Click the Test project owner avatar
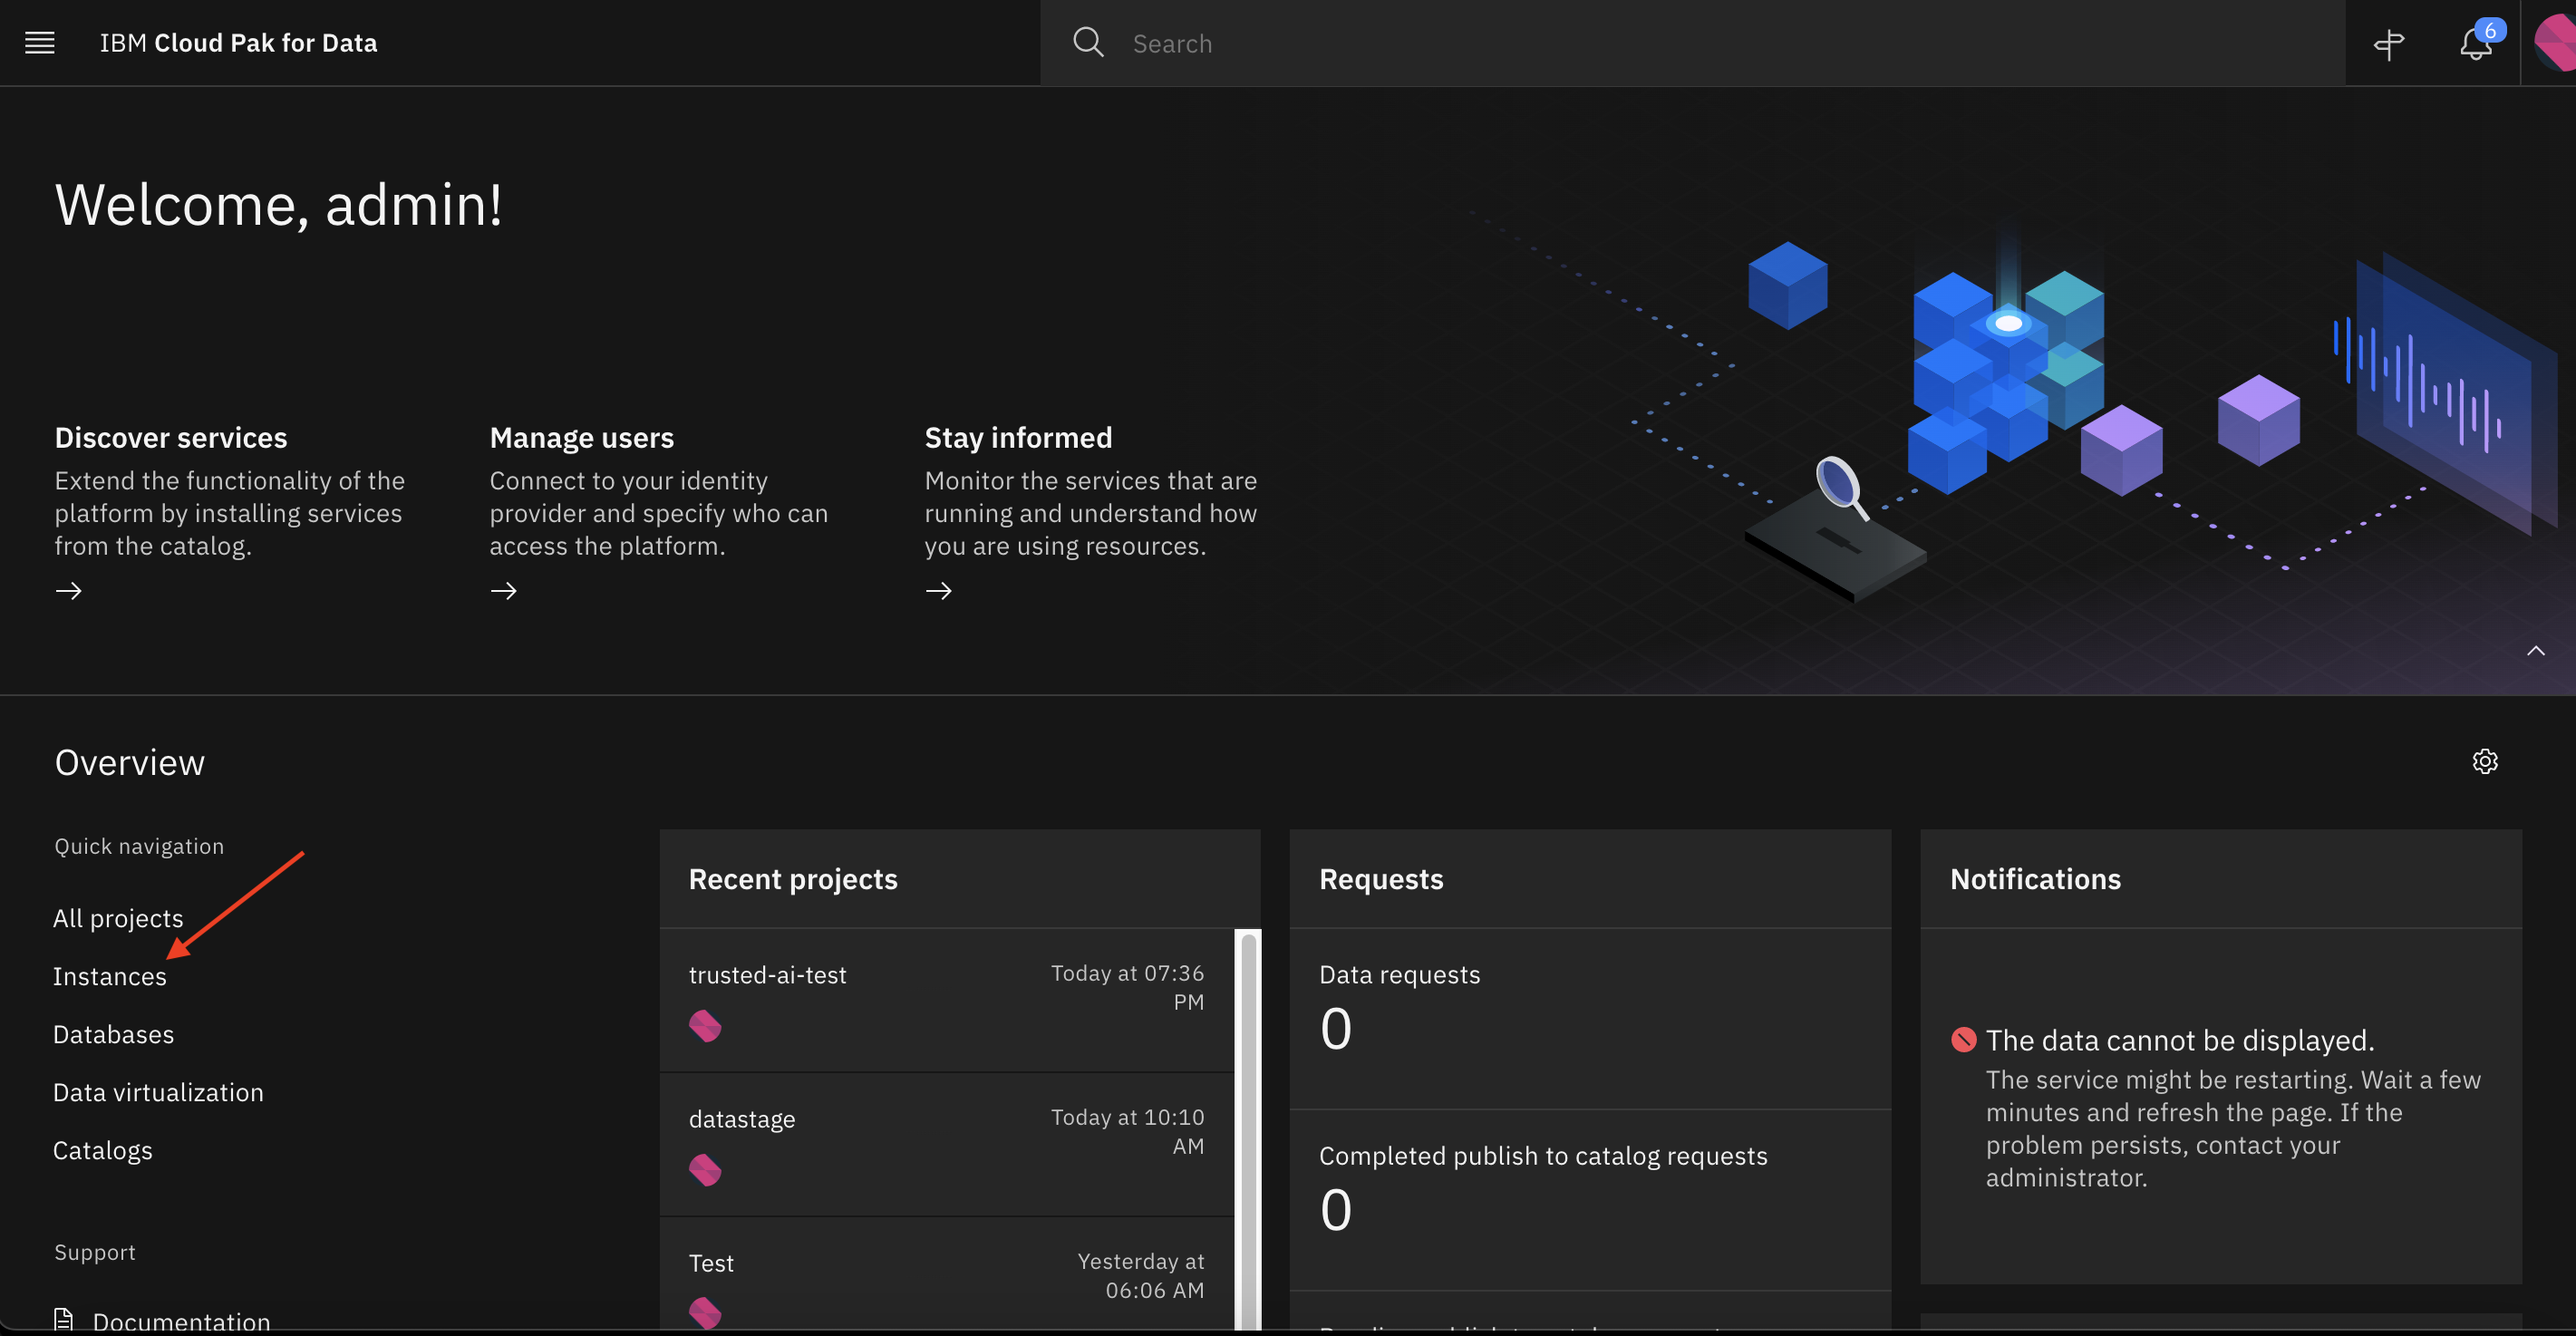 coord(705,1313)
